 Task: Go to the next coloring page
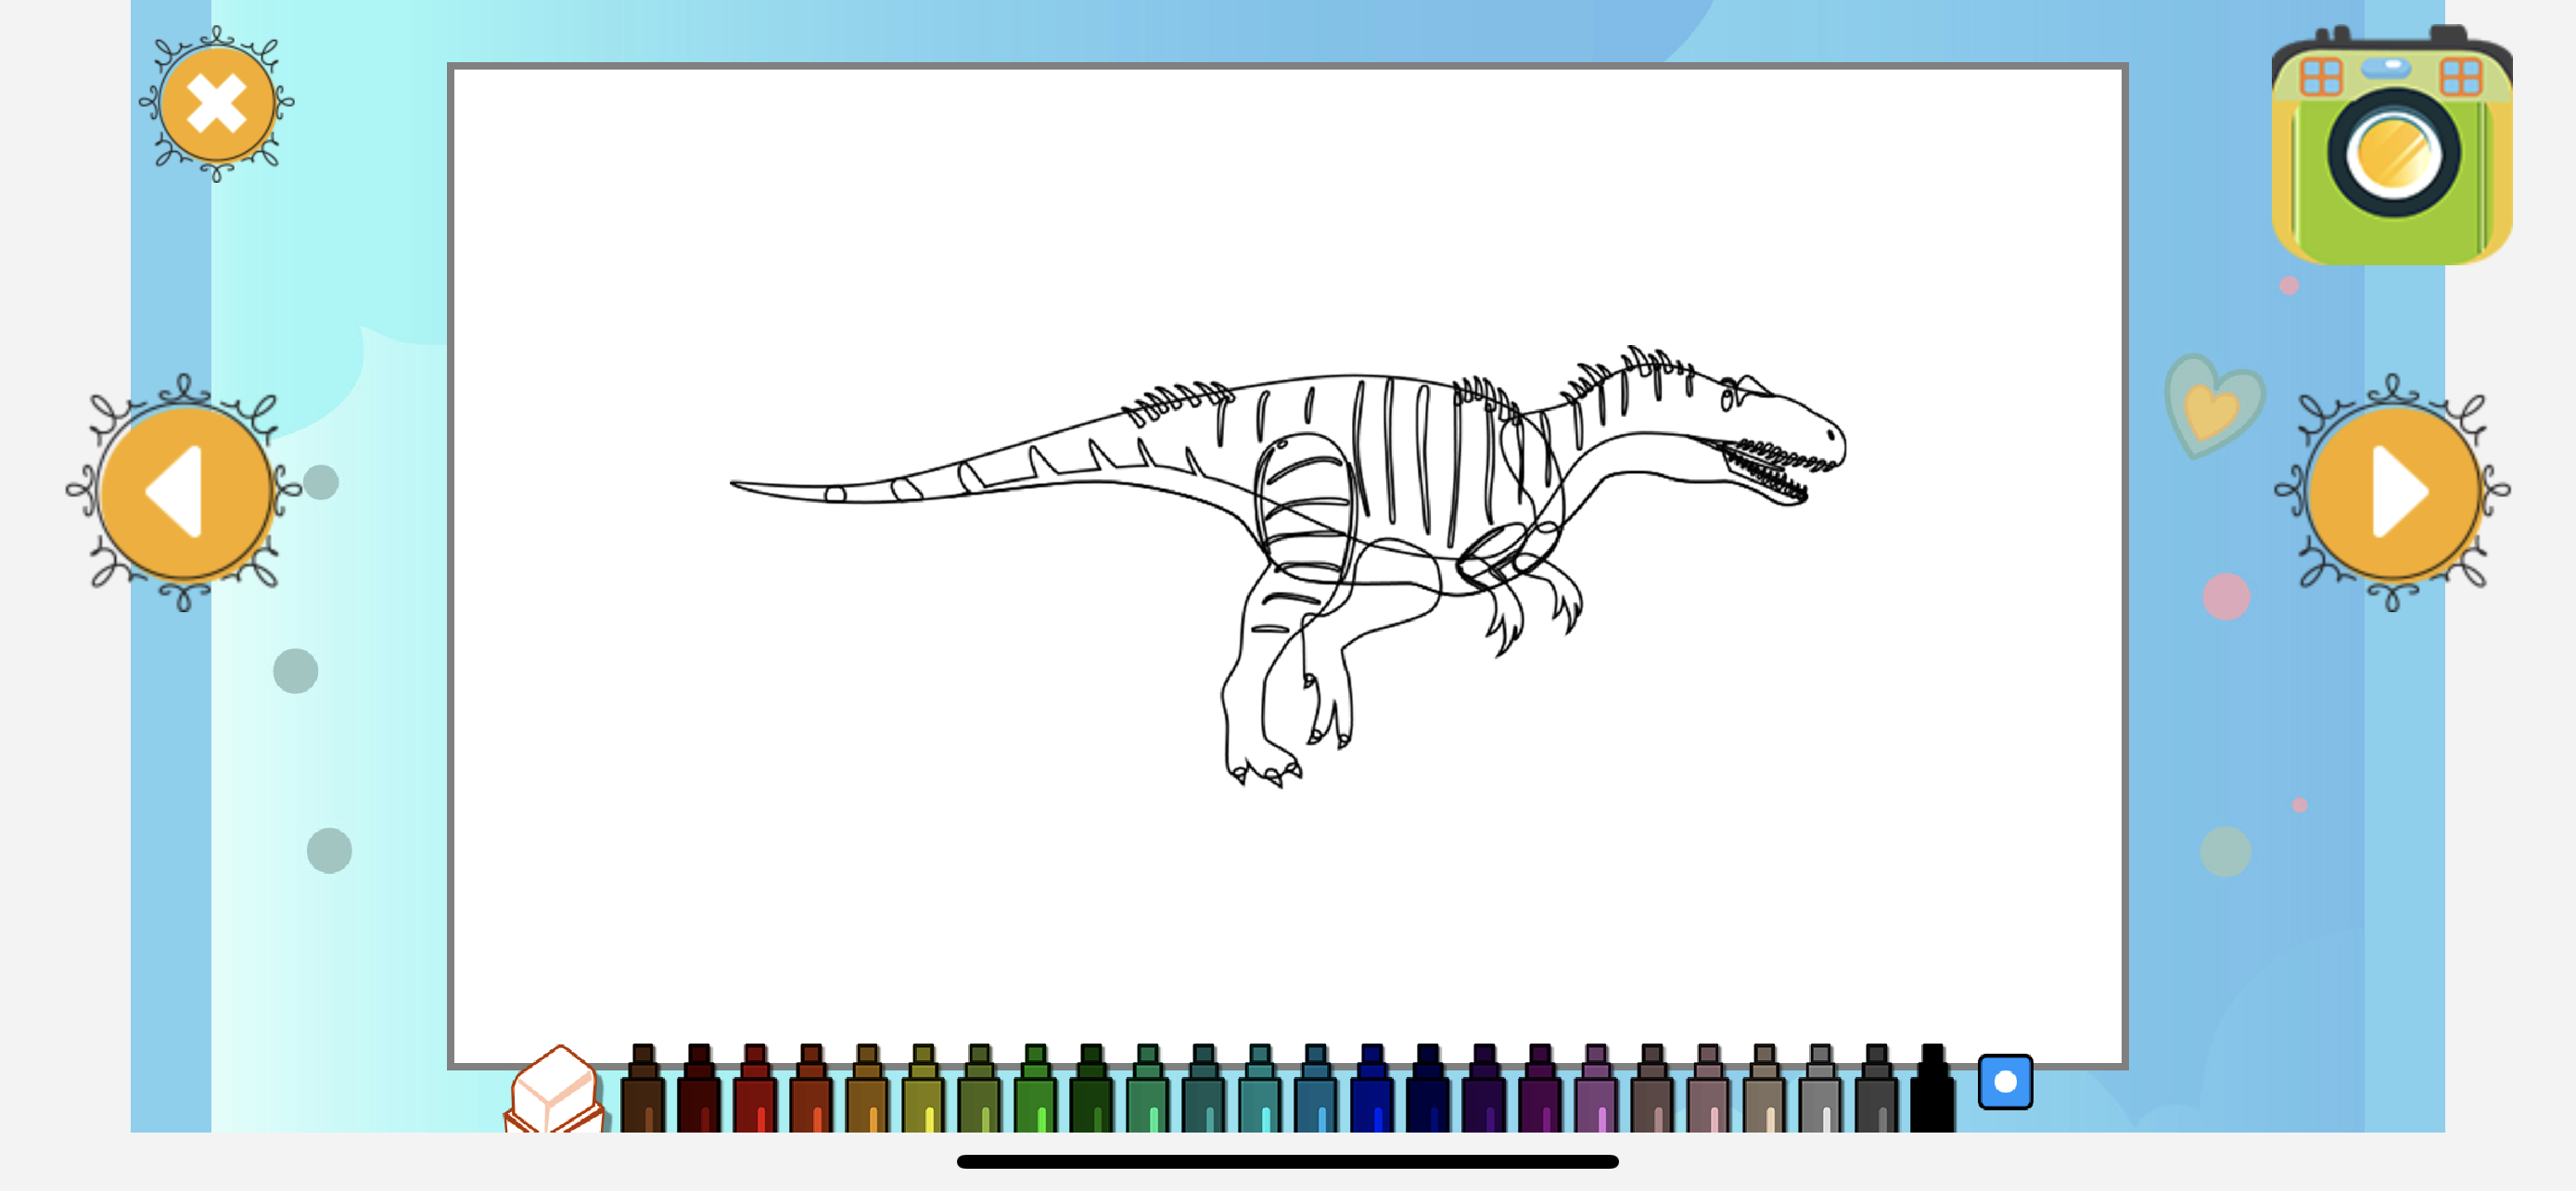coord(2393,492)
